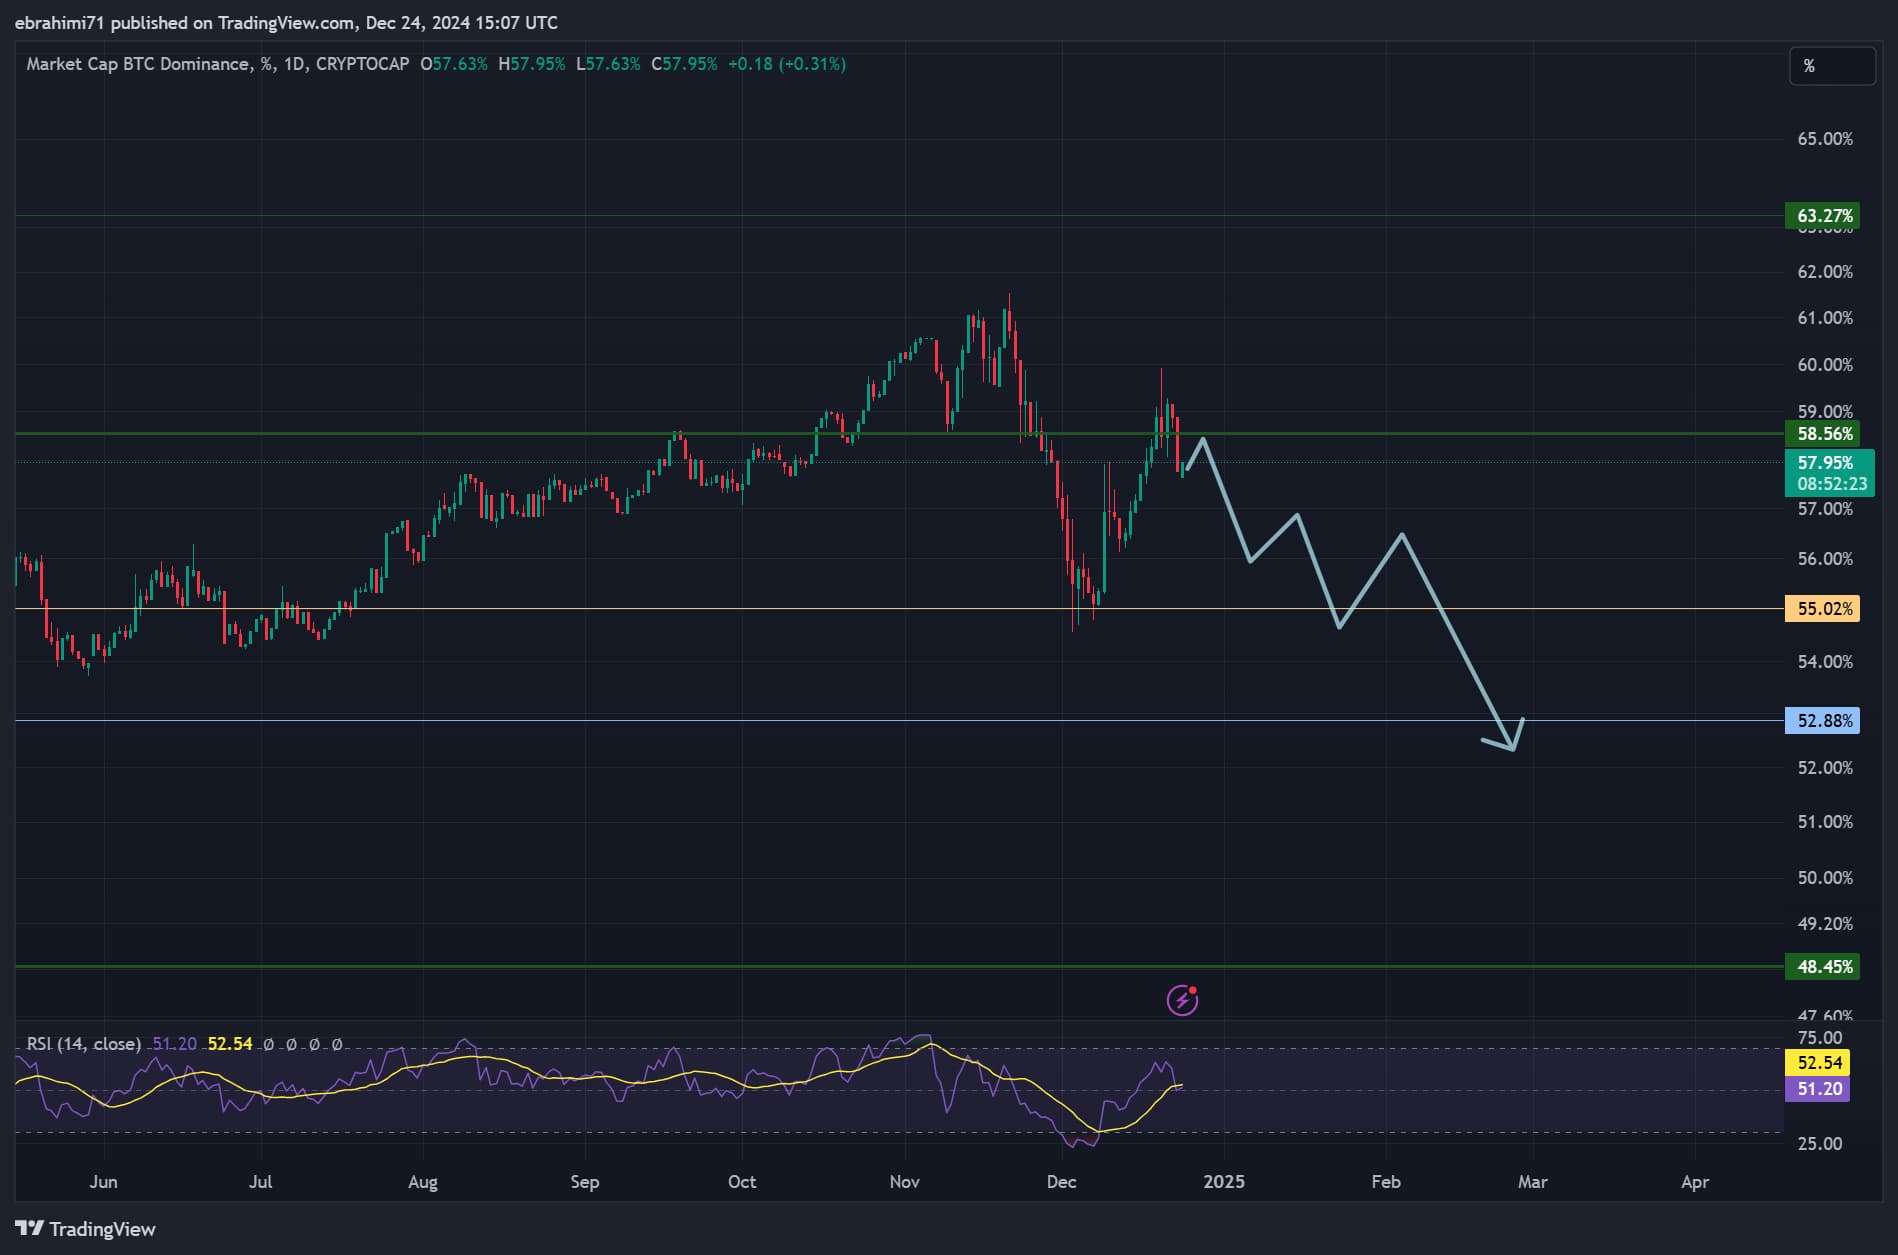Screen dimensions: 1898x1255
Task: Click the blue 52.88% level label
Action: (x=1824, y=721)
